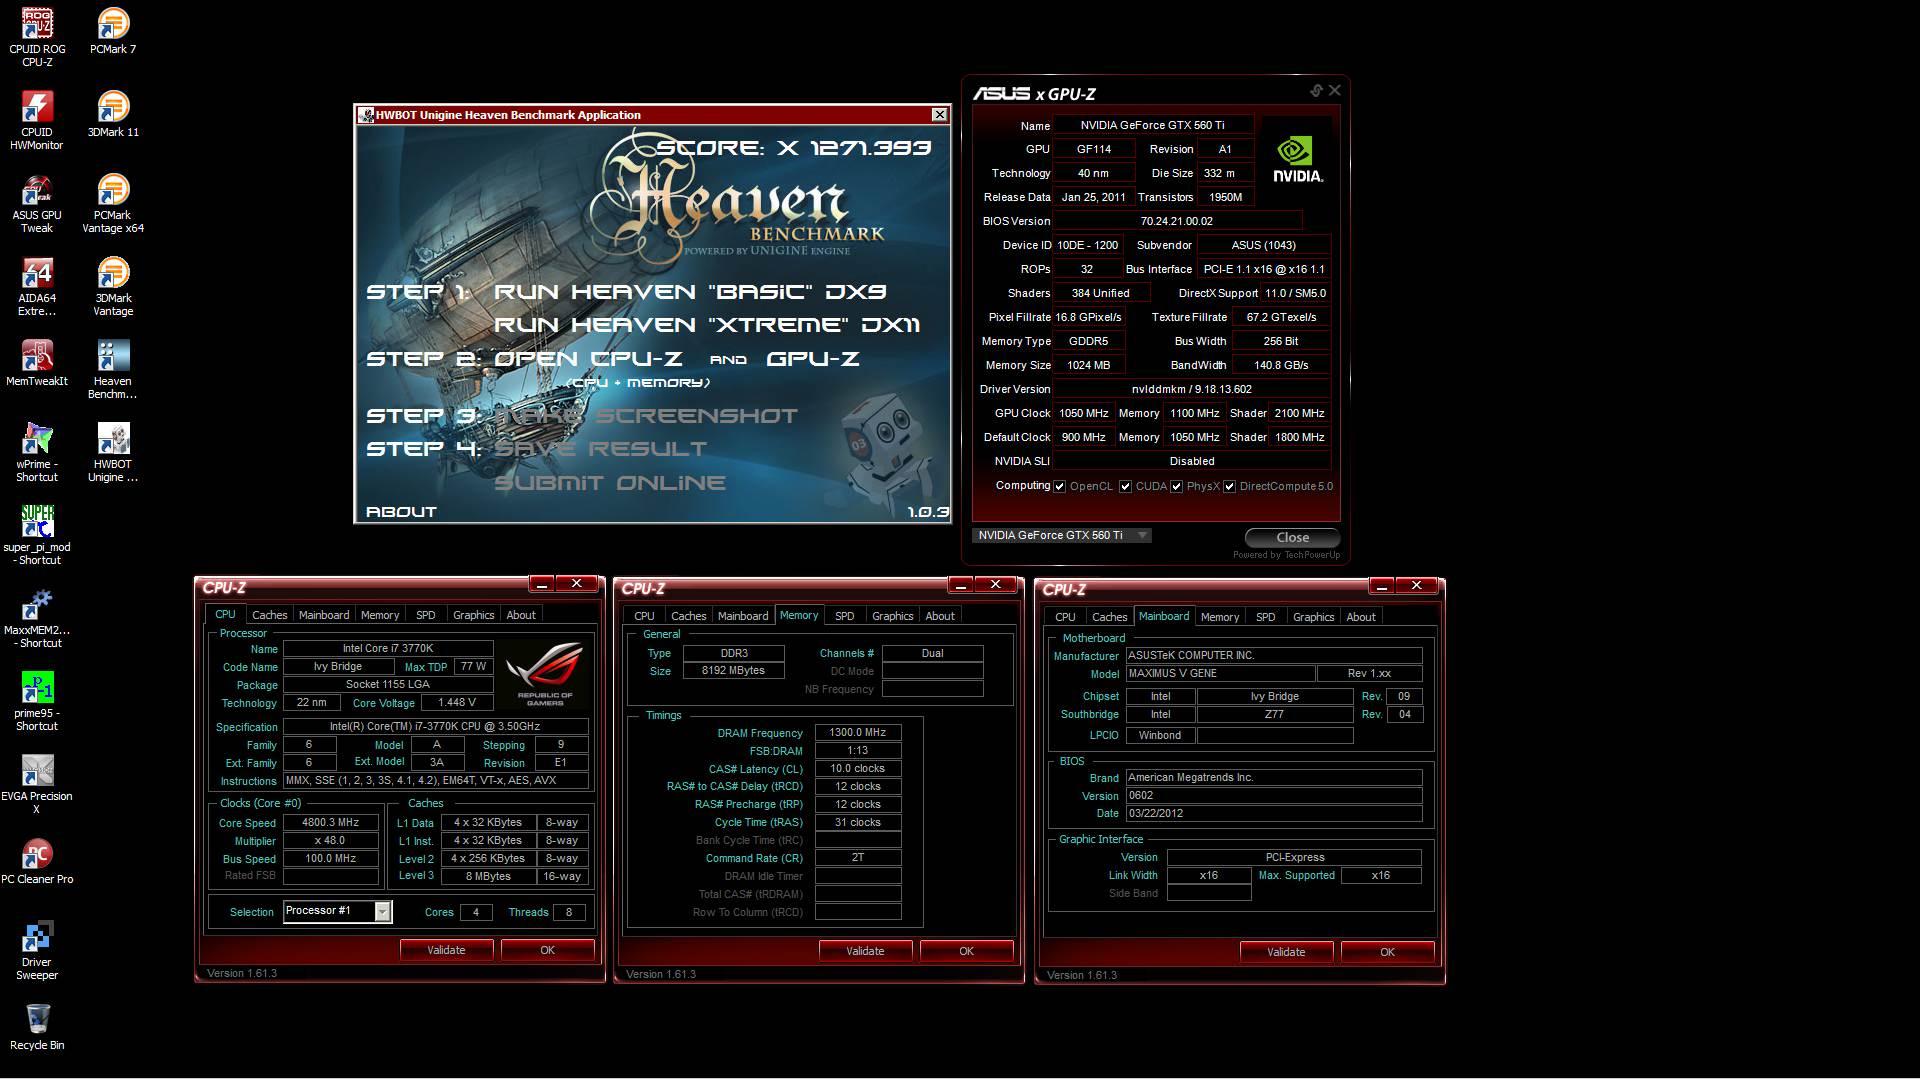Run Heaven "Basic" DX9 step
1920x1080 pixels.
690,292
